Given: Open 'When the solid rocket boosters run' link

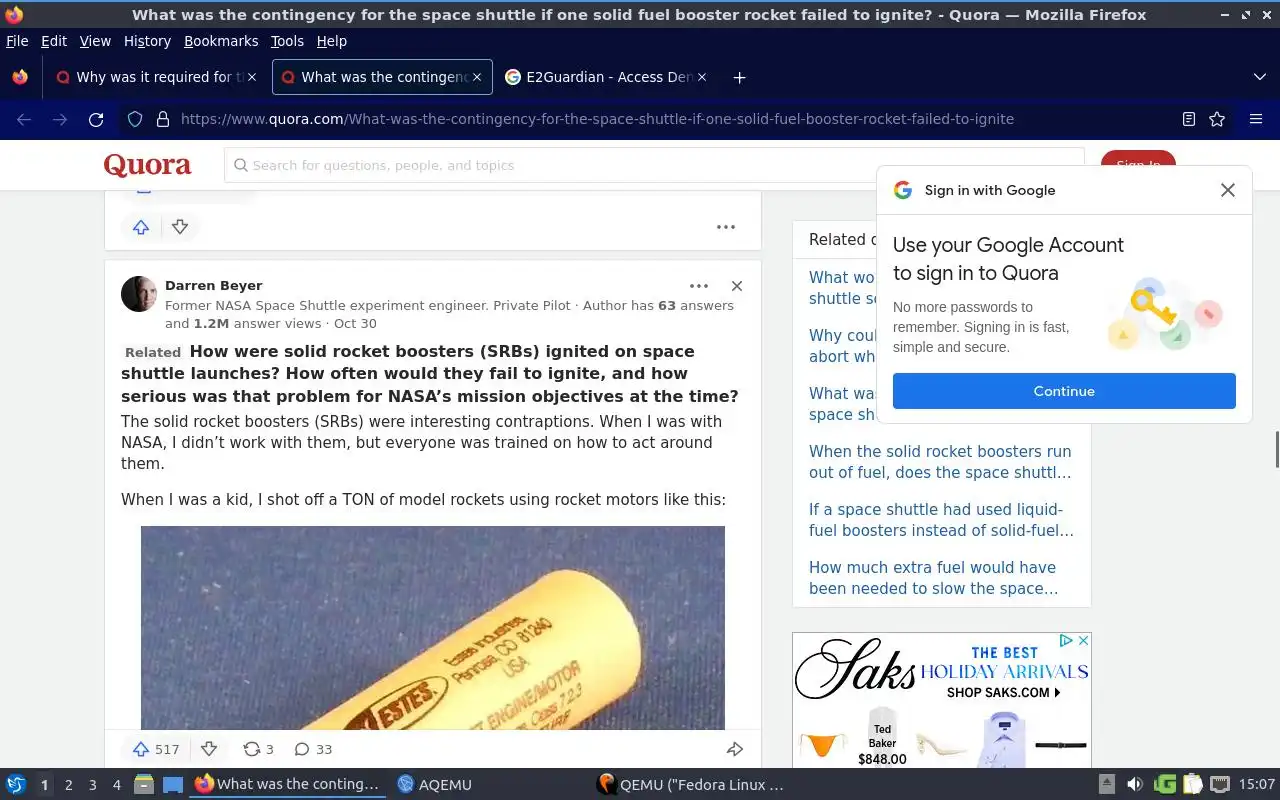Looking at the screenshot, I should pyautogui.click(x=940, y=462).
